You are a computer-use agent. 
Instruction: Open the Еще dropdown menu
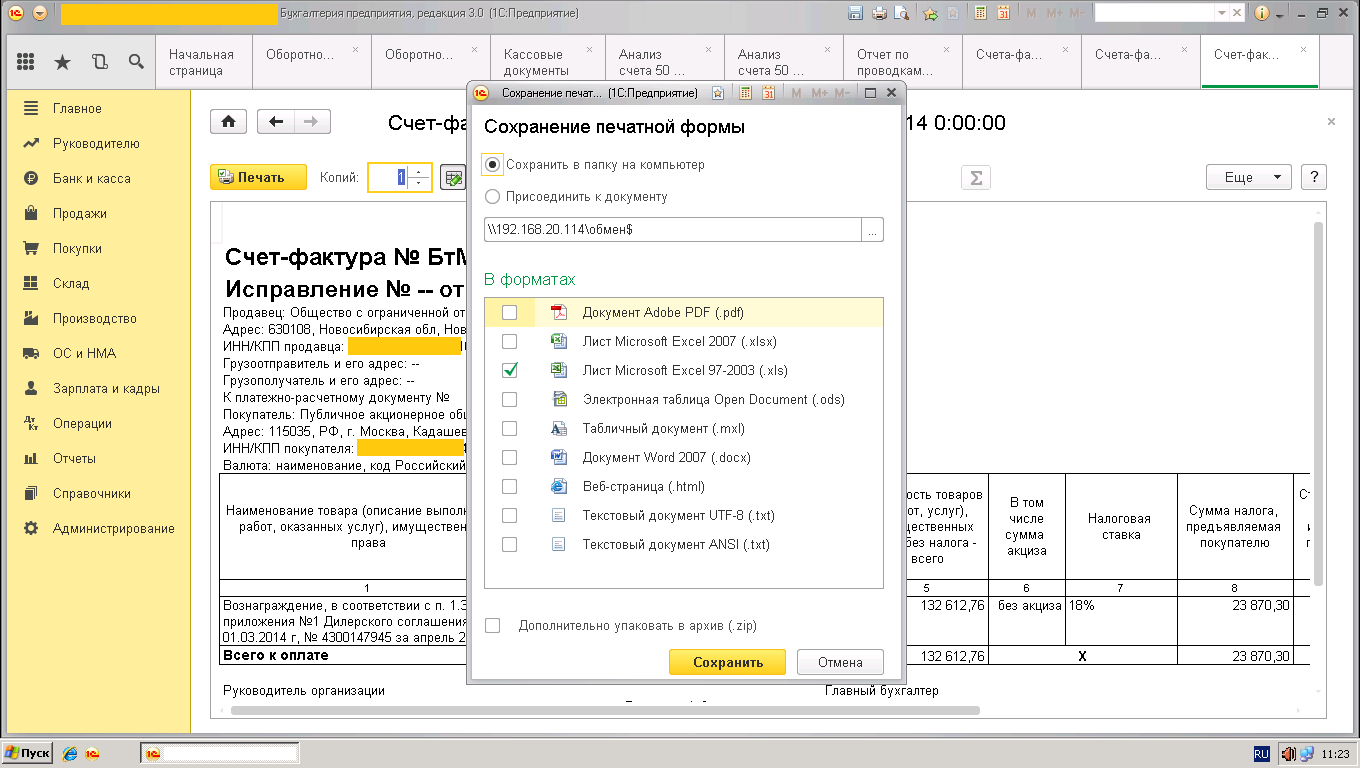click(x=1248, y=177)
